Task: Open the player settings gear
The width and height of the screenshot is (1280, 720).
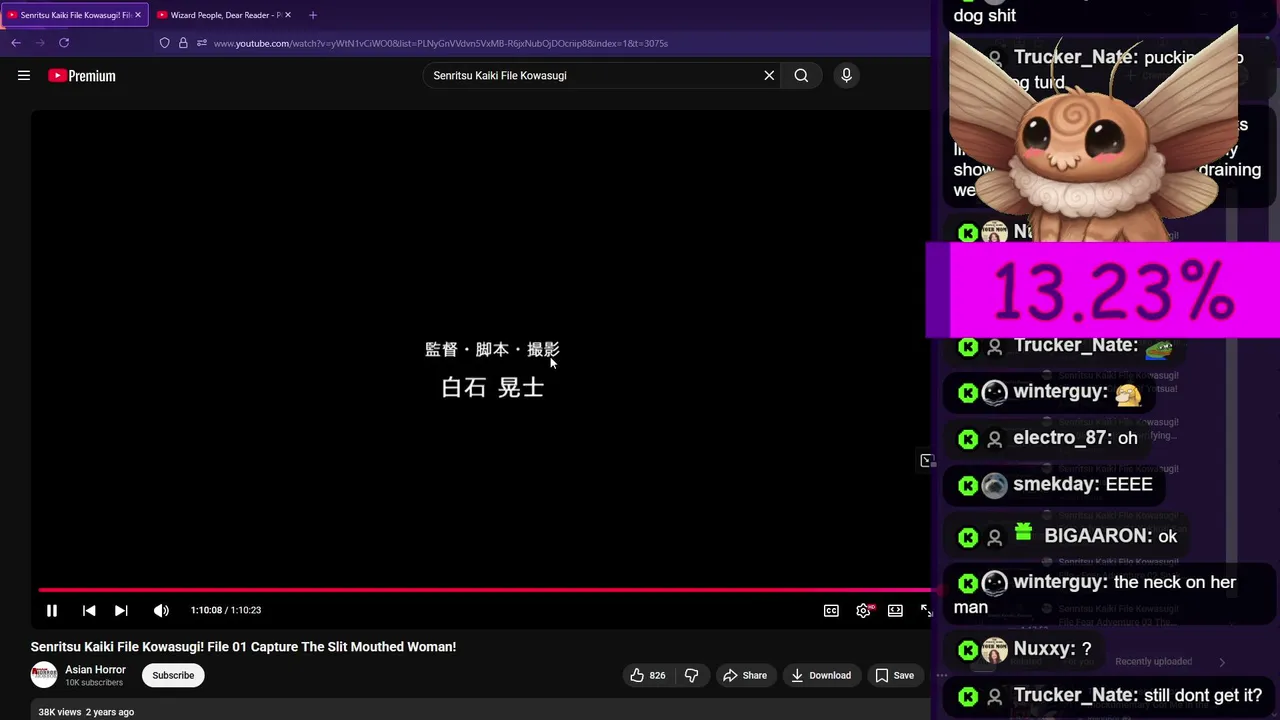Action: coord(863,610)
